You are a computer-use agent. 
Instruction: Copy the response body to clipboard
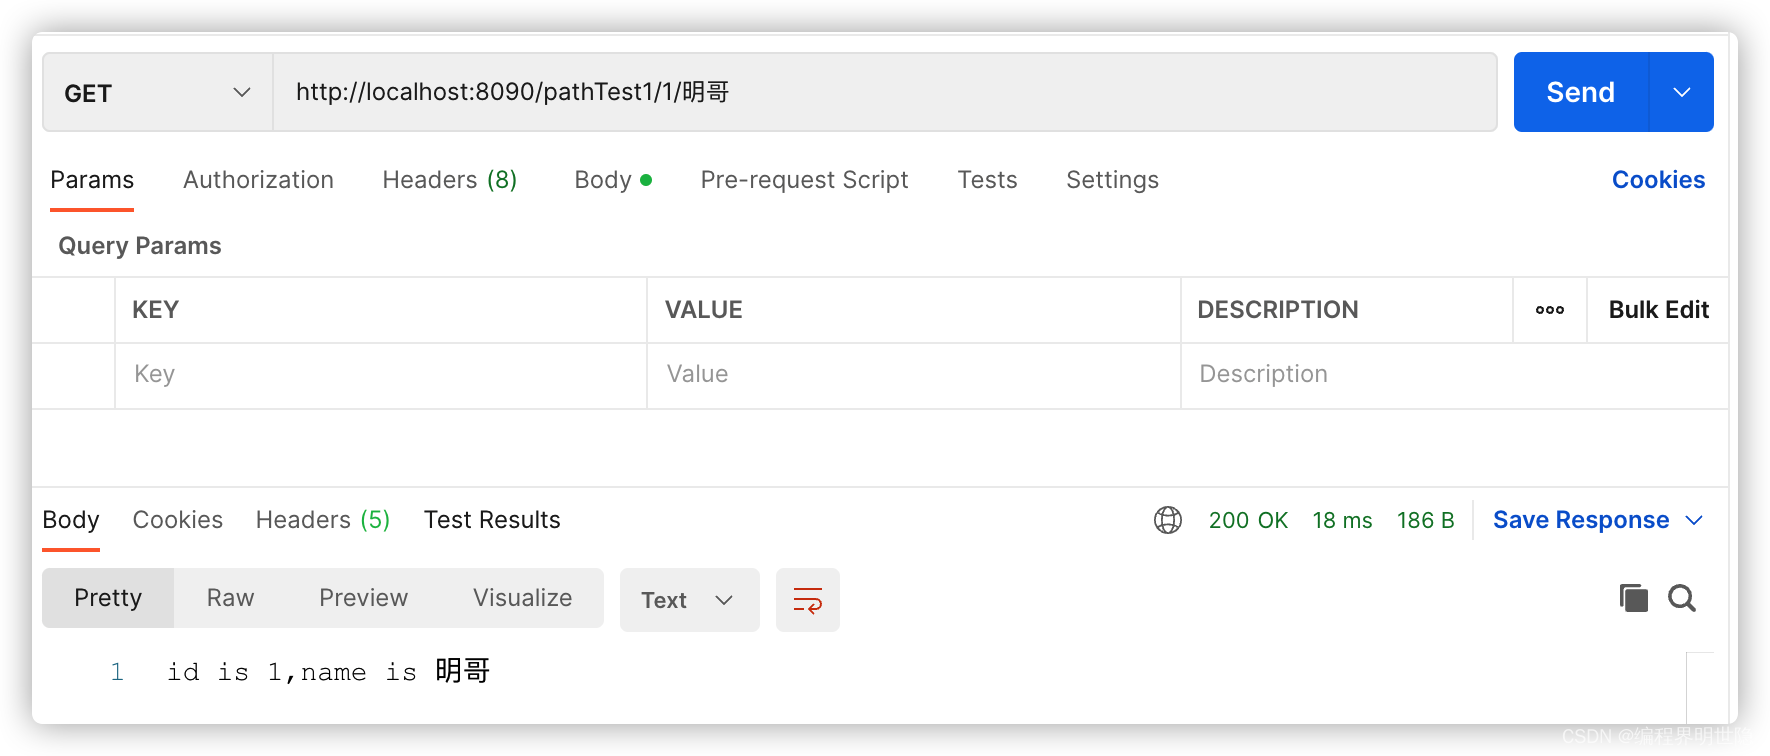1633,598
